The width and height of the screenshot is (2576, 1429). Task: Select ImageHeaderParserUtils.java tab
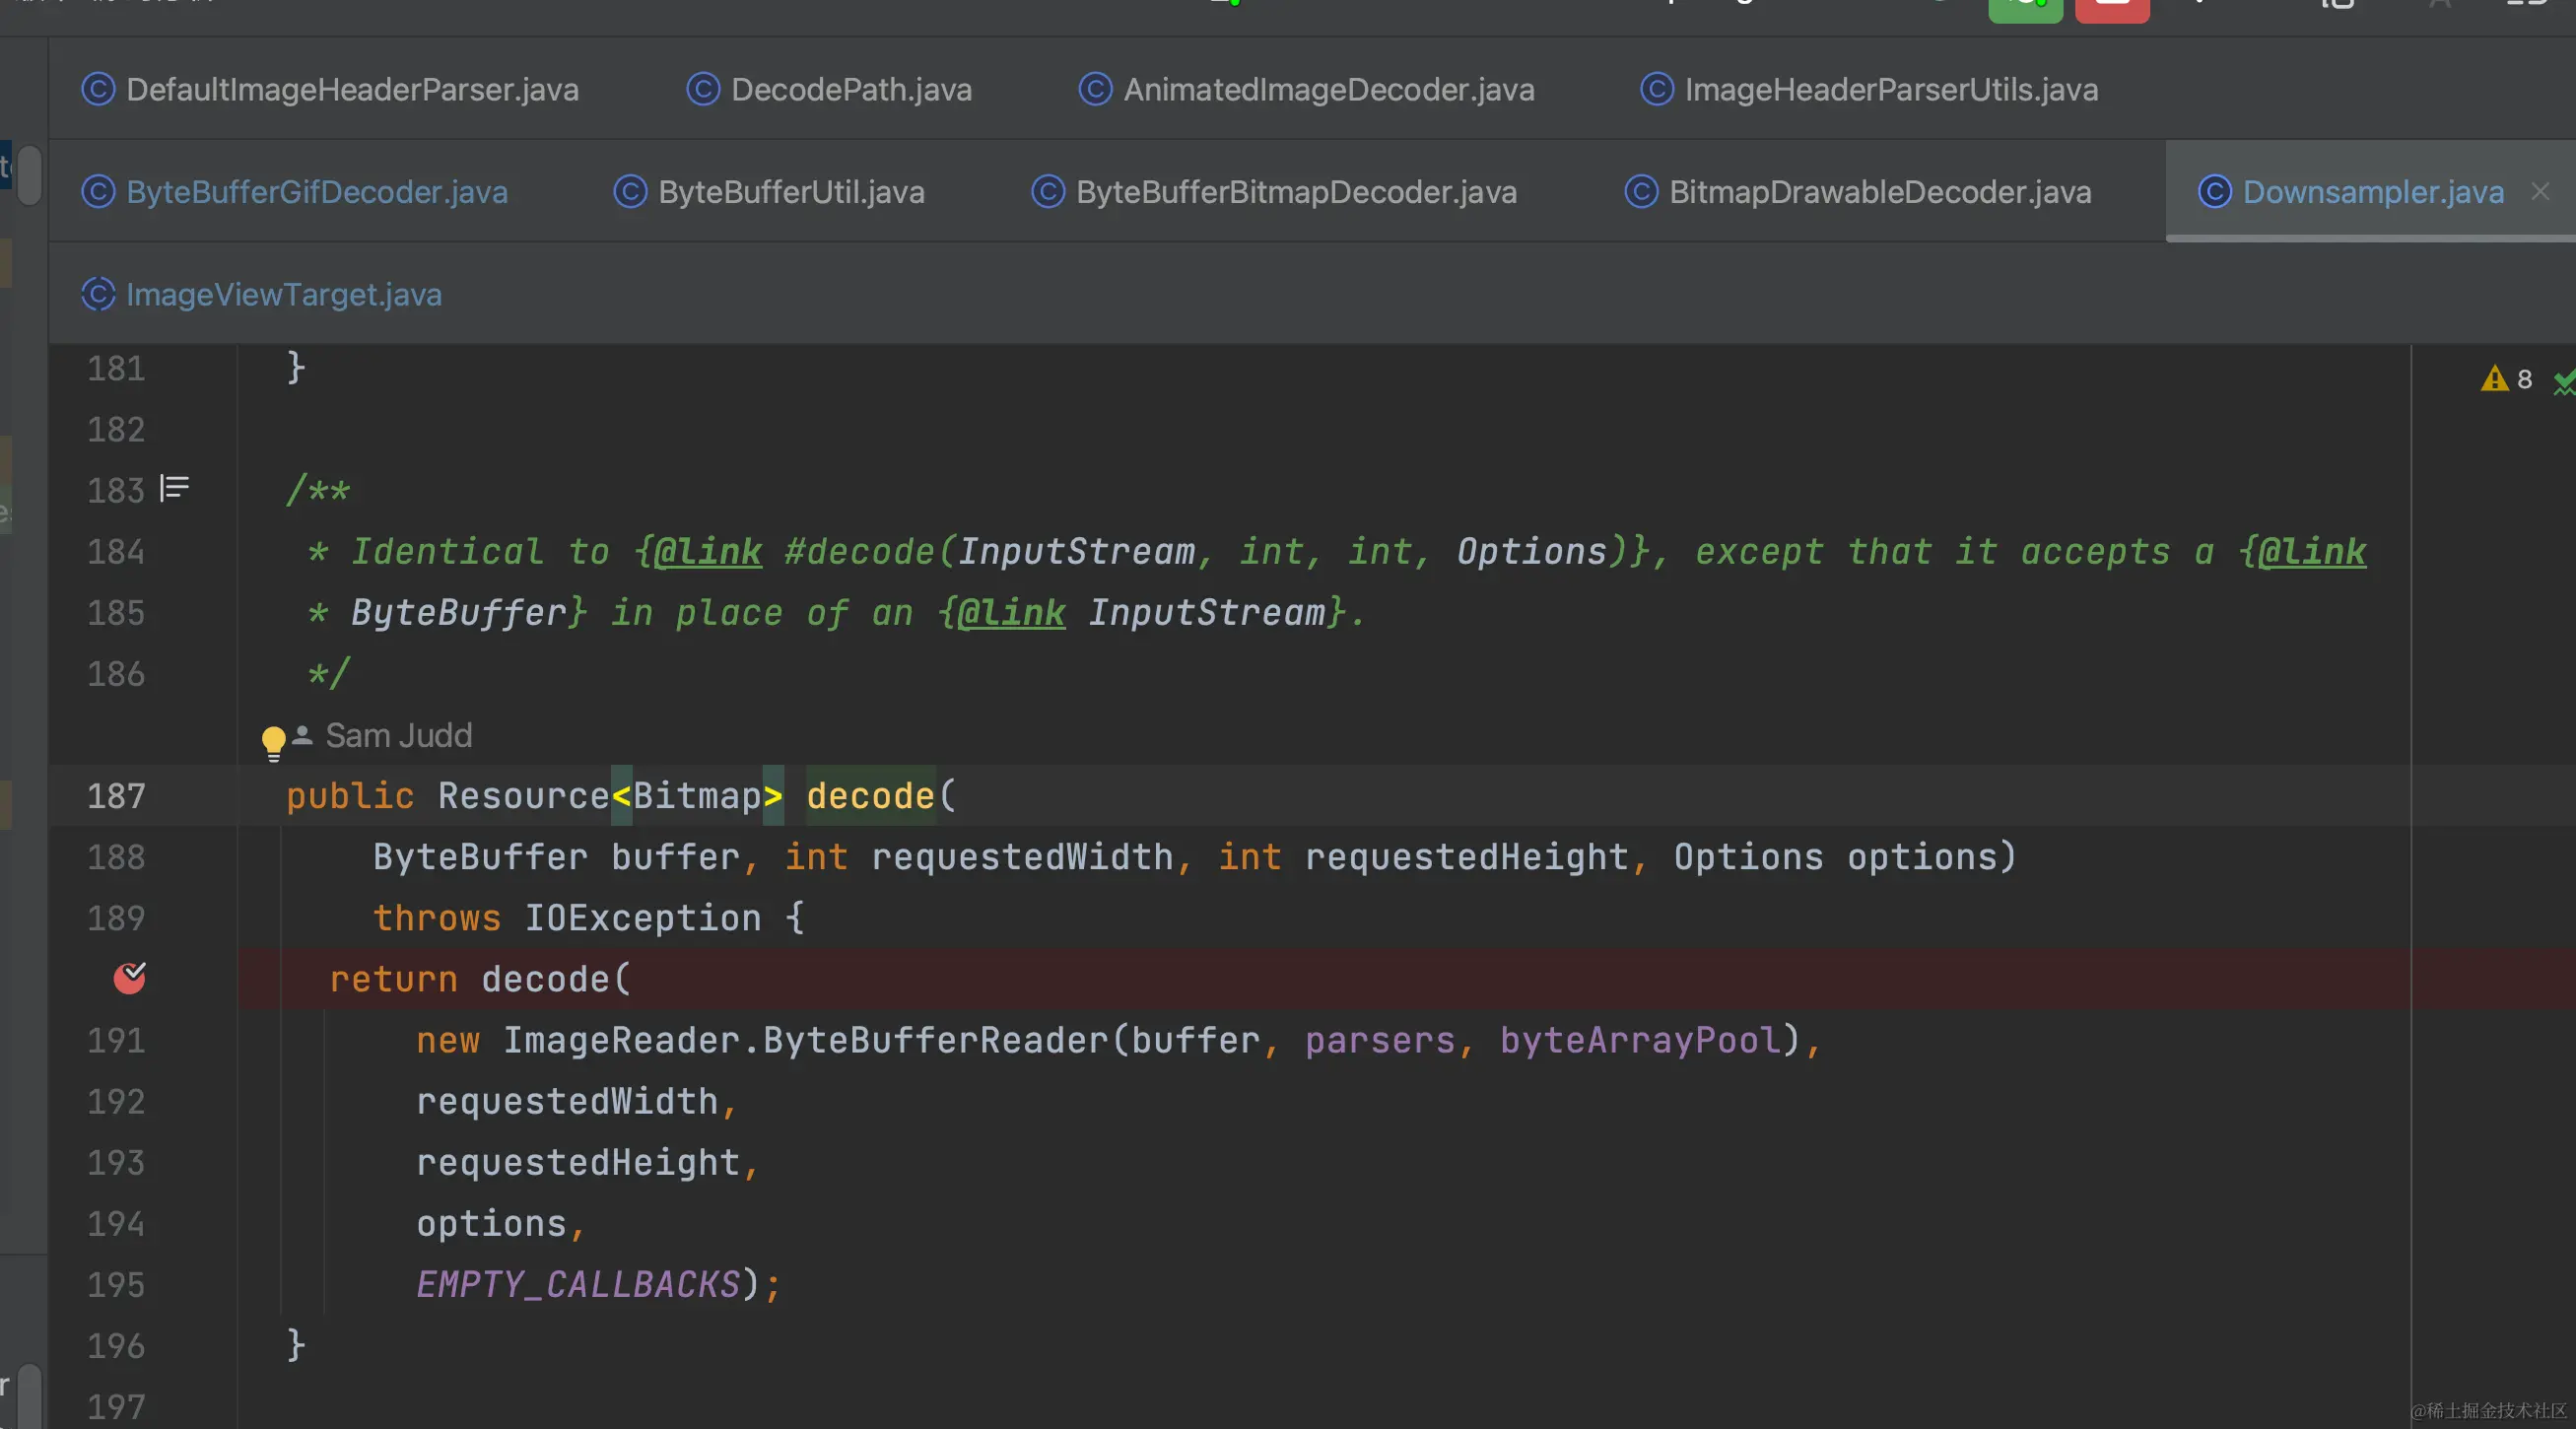coord(1869,90)
